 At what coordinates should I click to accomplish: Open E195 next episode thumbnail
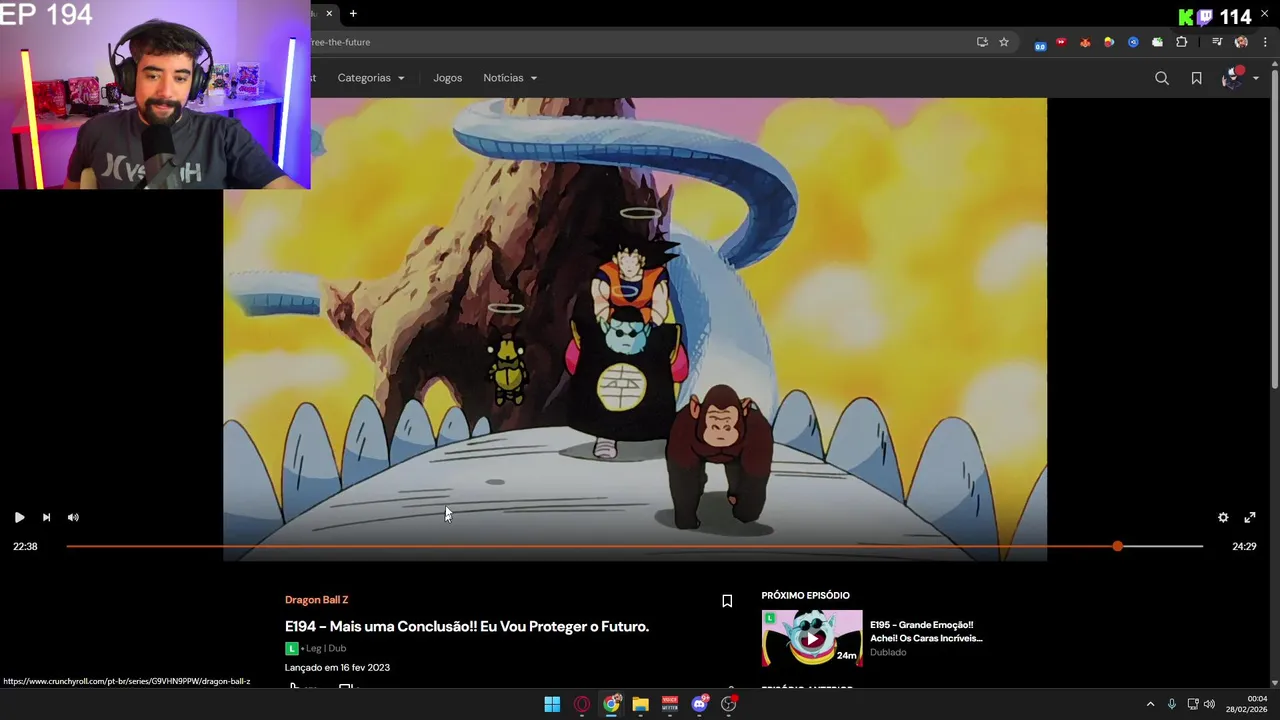tap(812, 638)
